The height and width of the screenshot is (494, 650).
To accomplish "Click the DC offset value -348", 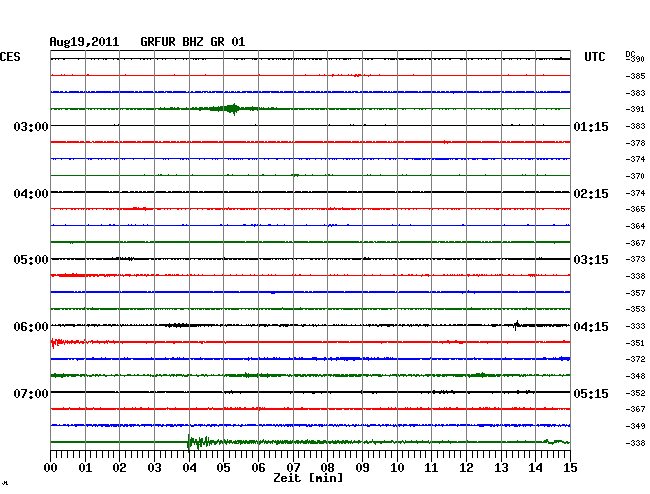I will [635, 376].
